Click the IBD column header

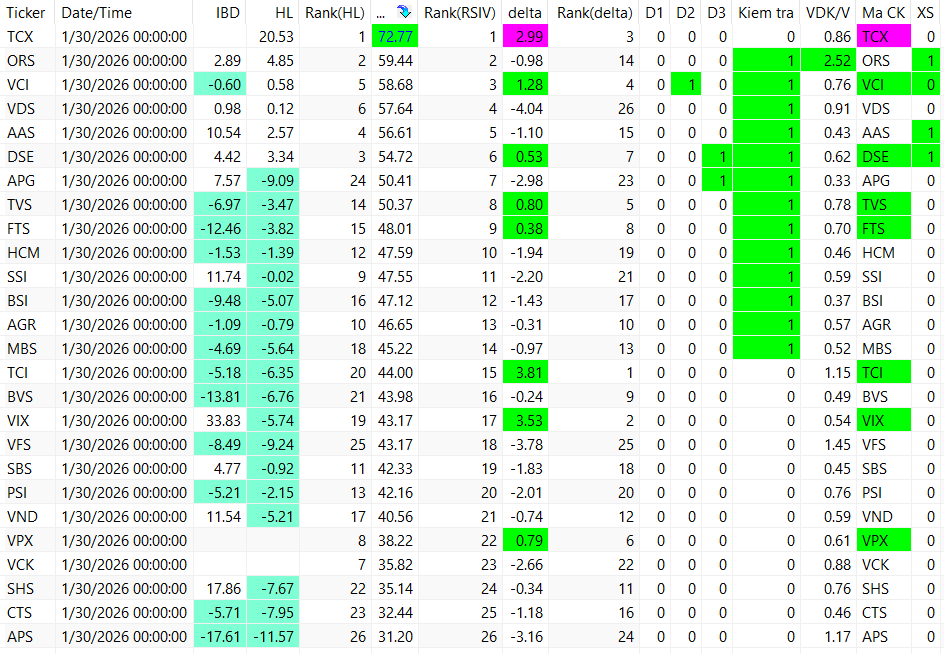(x=228, y=12)
